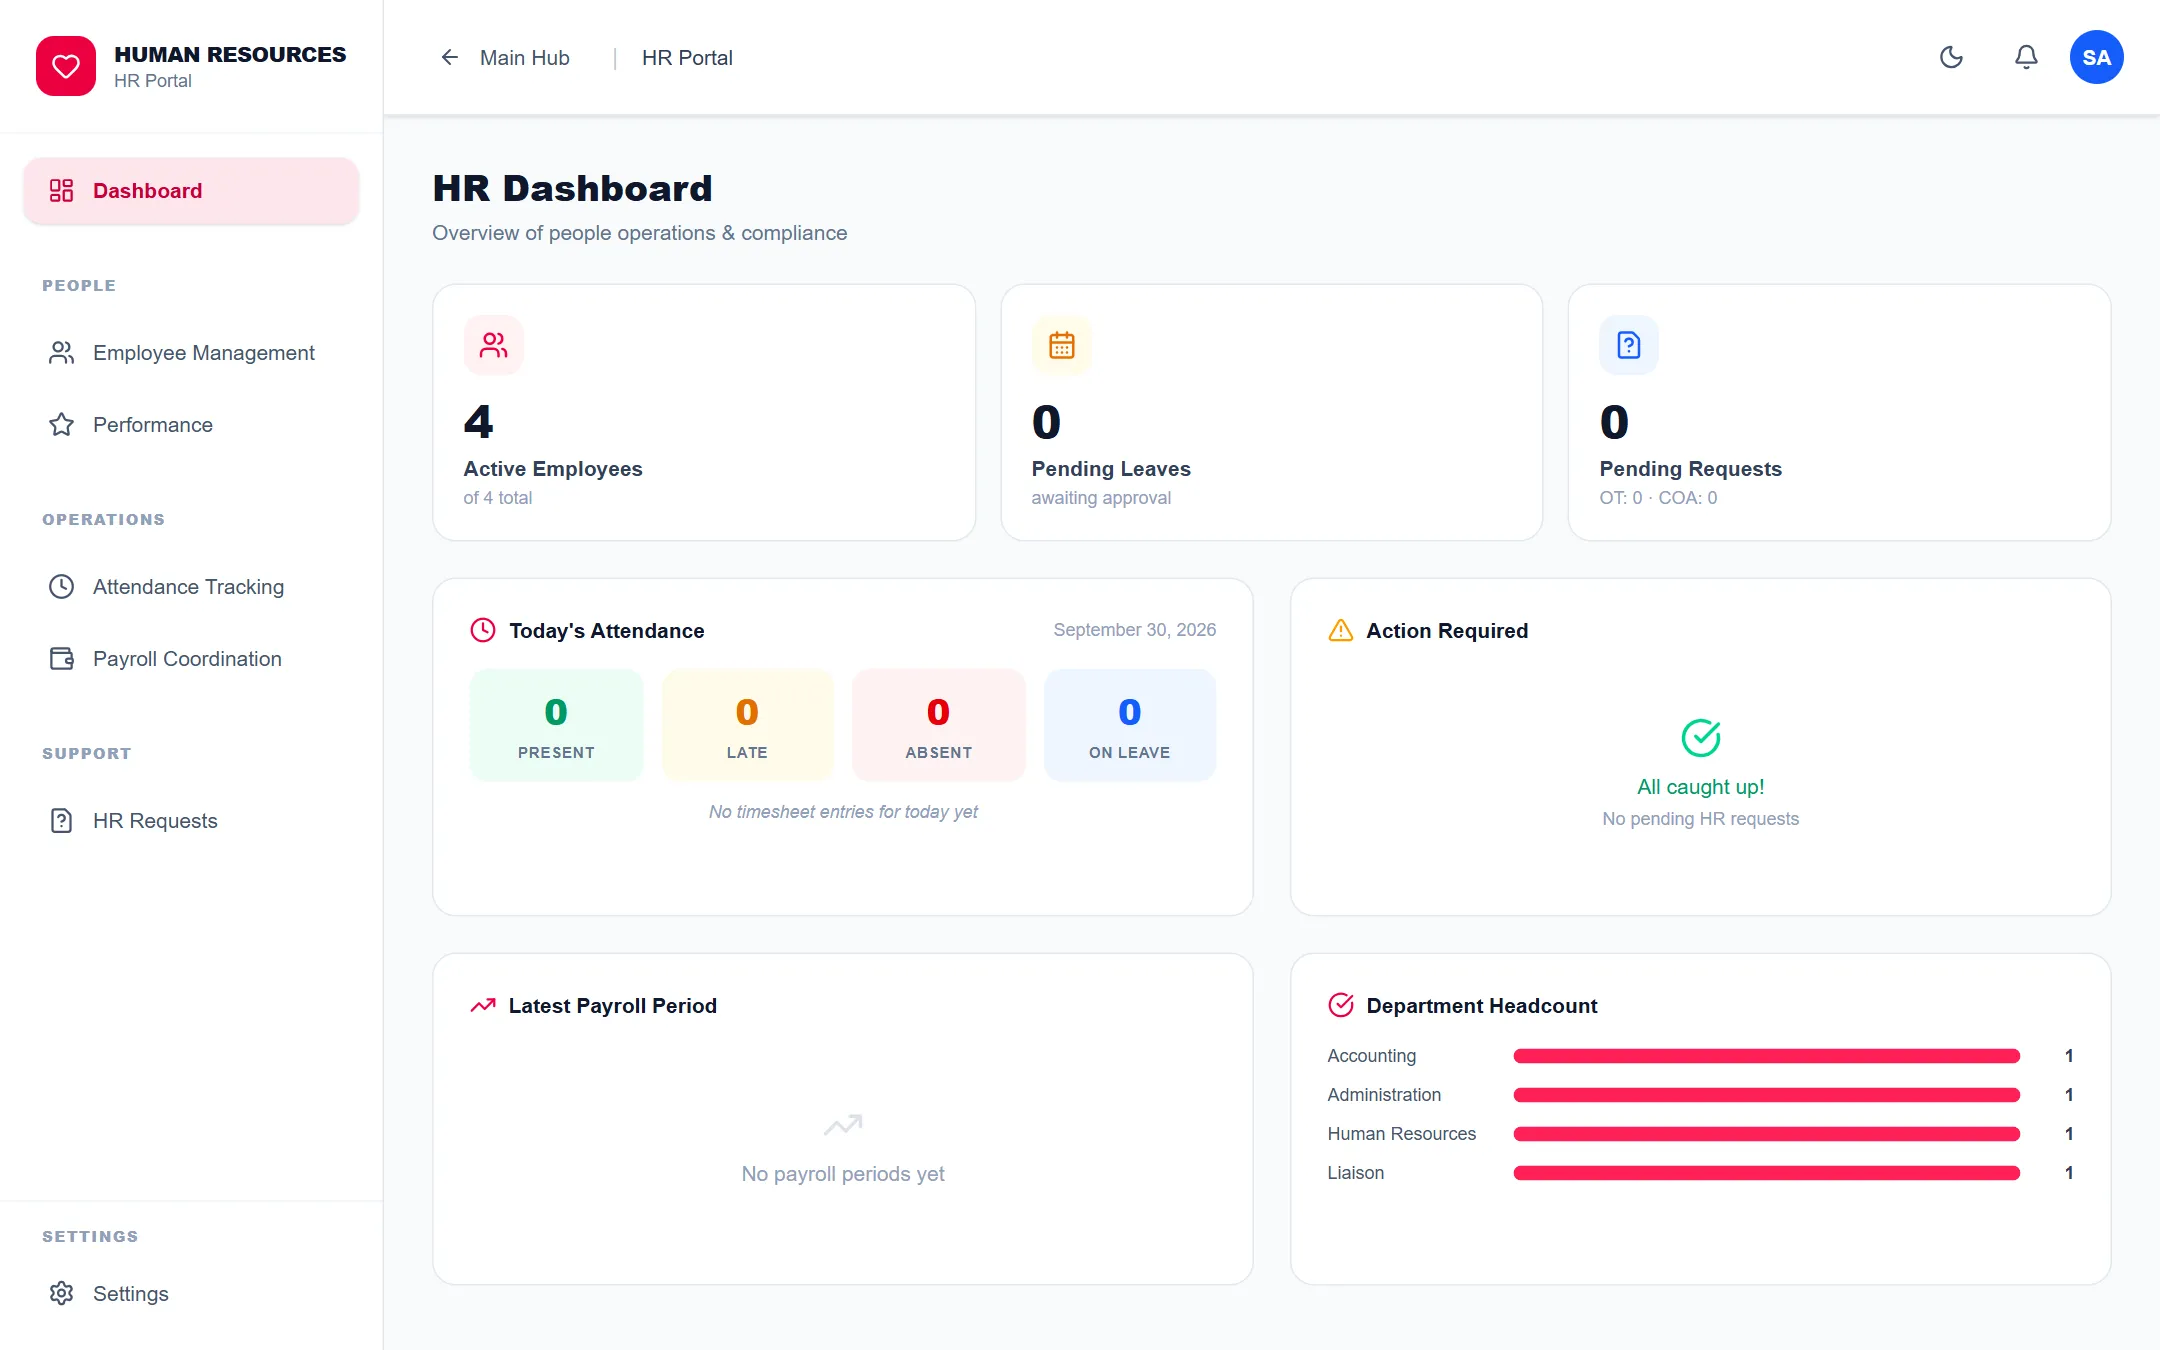The width and height of the screenshot is (2160, 1350).
Task: Navigate to Attendance Tracking
Action: coord(191,587)
